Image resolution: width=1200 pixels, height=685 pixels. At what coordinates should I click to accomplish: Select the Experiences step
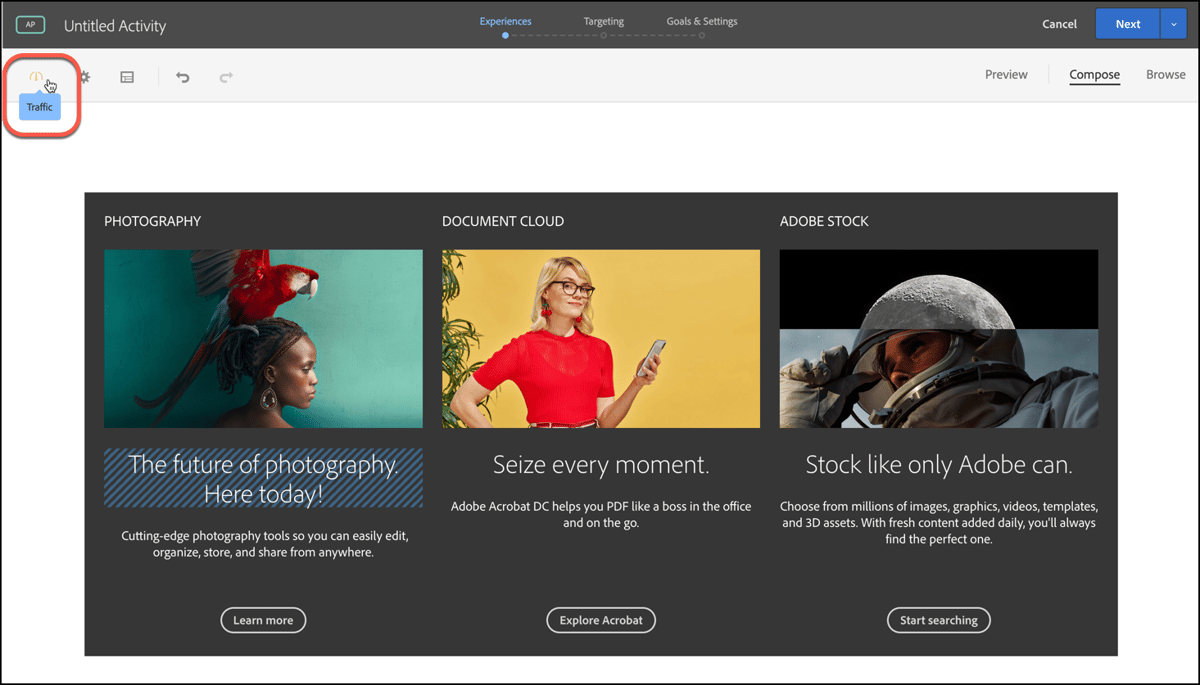[x=505, y=20]
